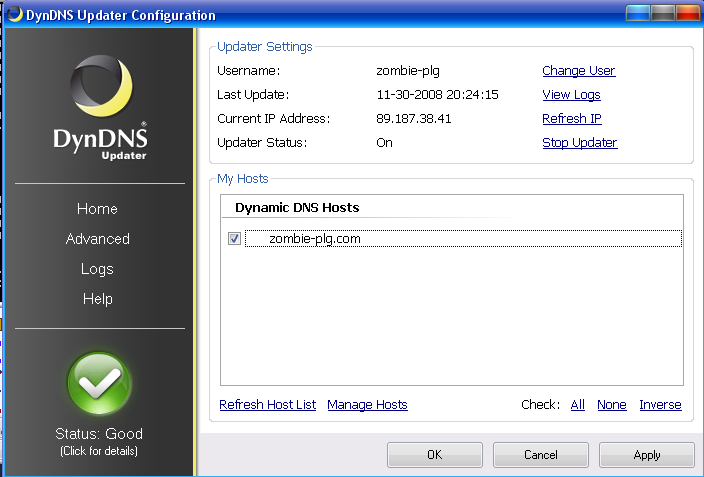Open the Advanced section in sidebar
Viewport: 704px width, 477px height.
[97, 238]
